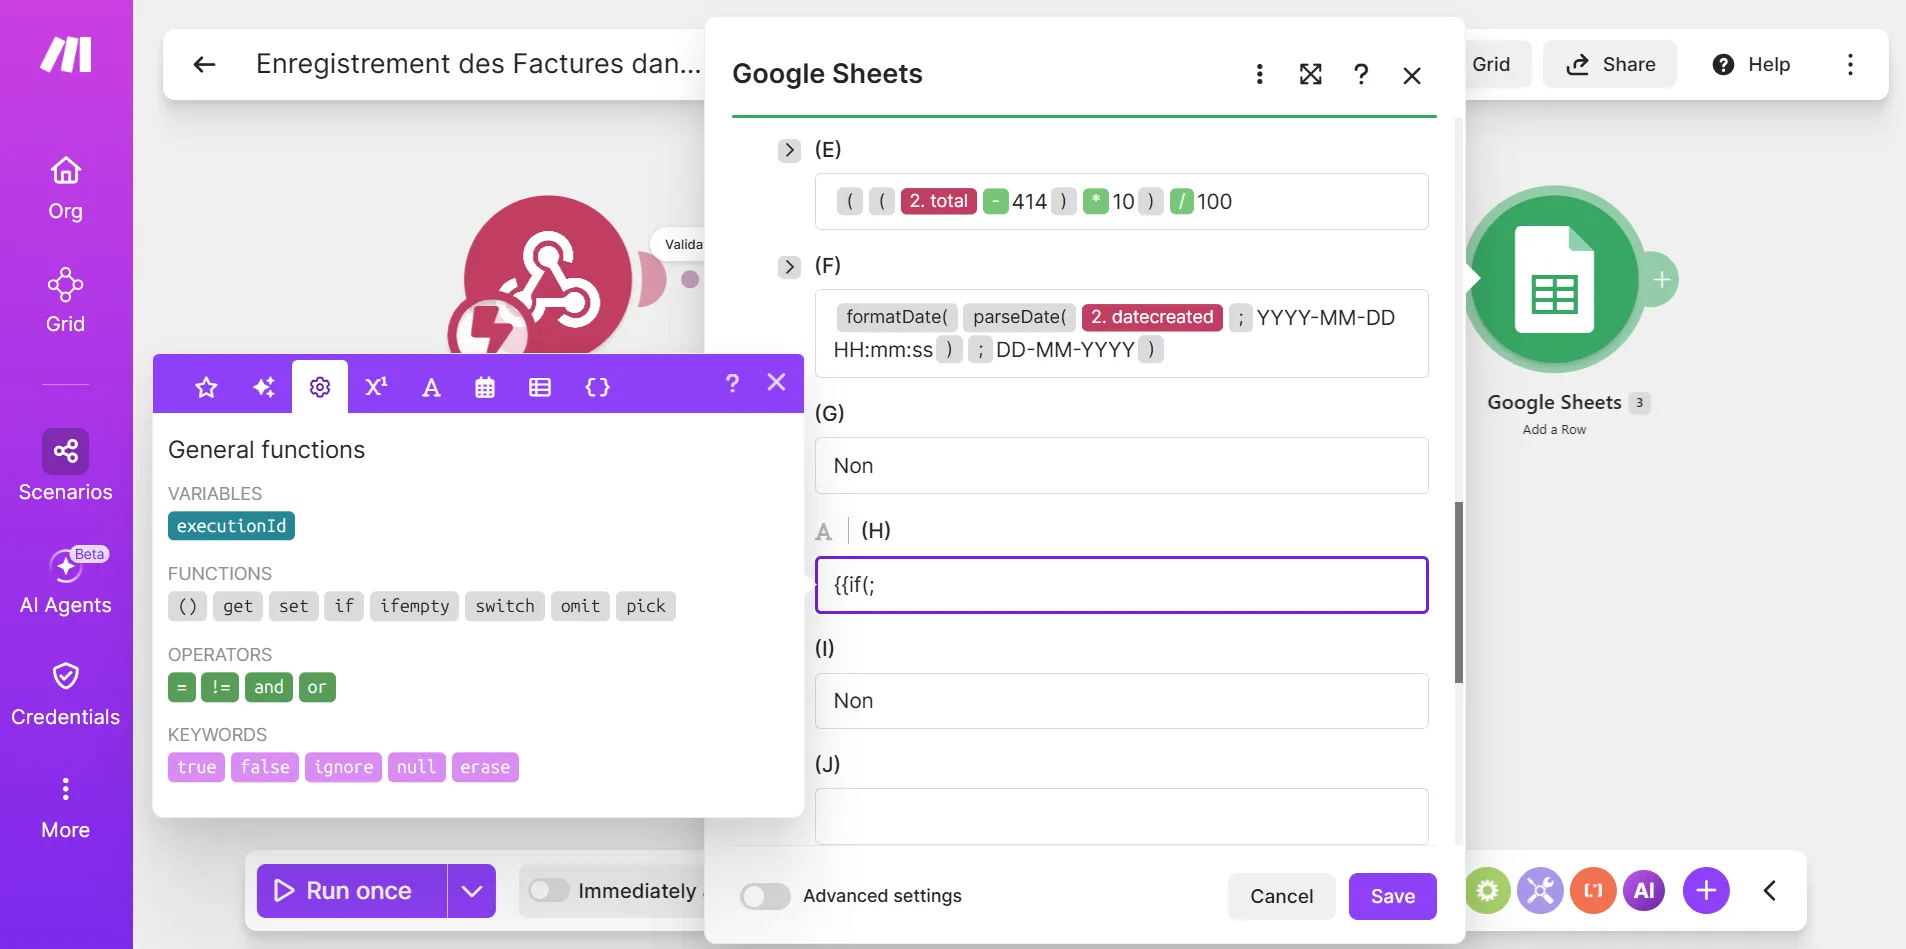Switch to date functions calendar tab
The width and height of the screenshot is (1906, 949).
(485, 387)
